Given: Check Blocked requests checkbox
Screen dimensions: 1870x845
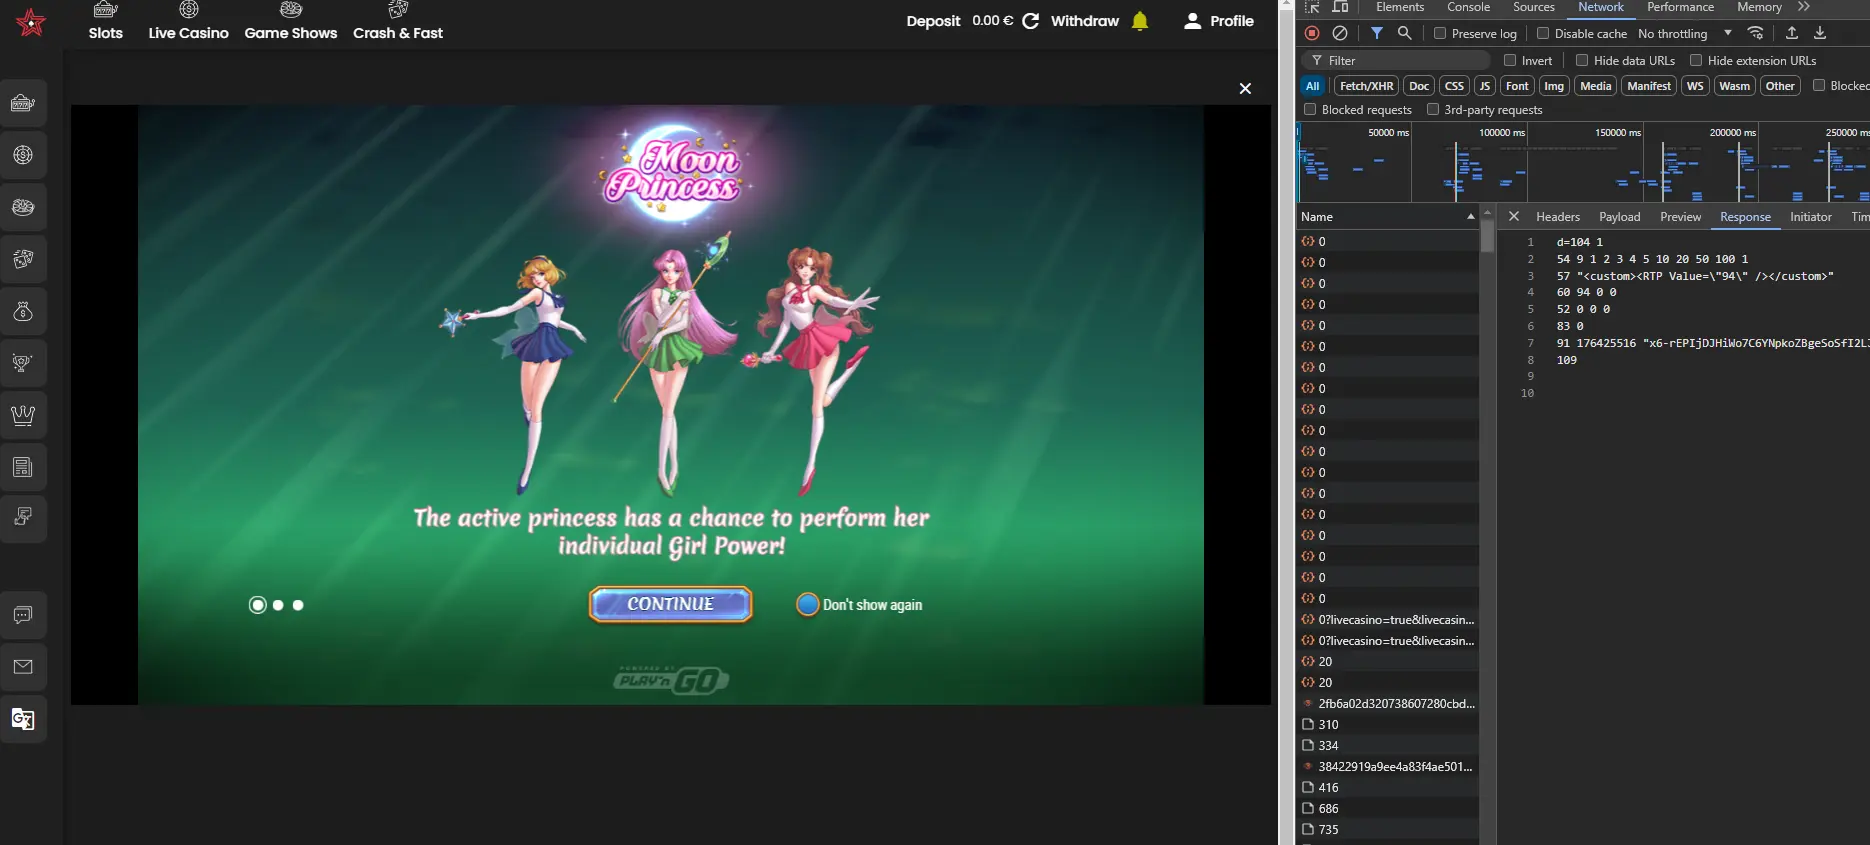Looking at the screenshot, I should click(x=1310, y=109).
